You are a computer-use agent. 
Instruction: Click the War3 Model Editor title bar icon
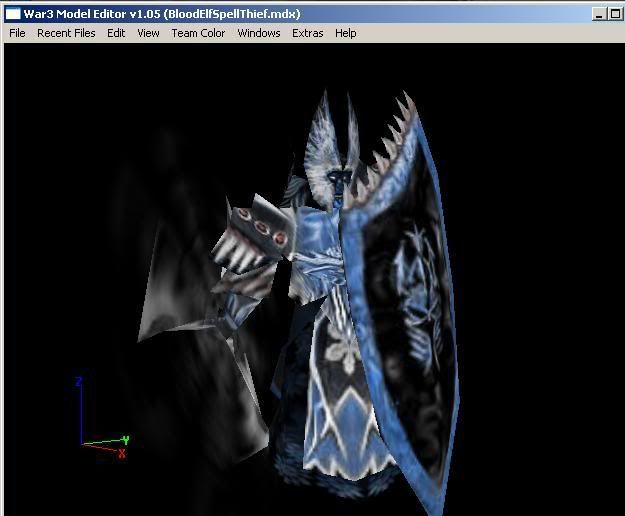(x=13, y=14)
